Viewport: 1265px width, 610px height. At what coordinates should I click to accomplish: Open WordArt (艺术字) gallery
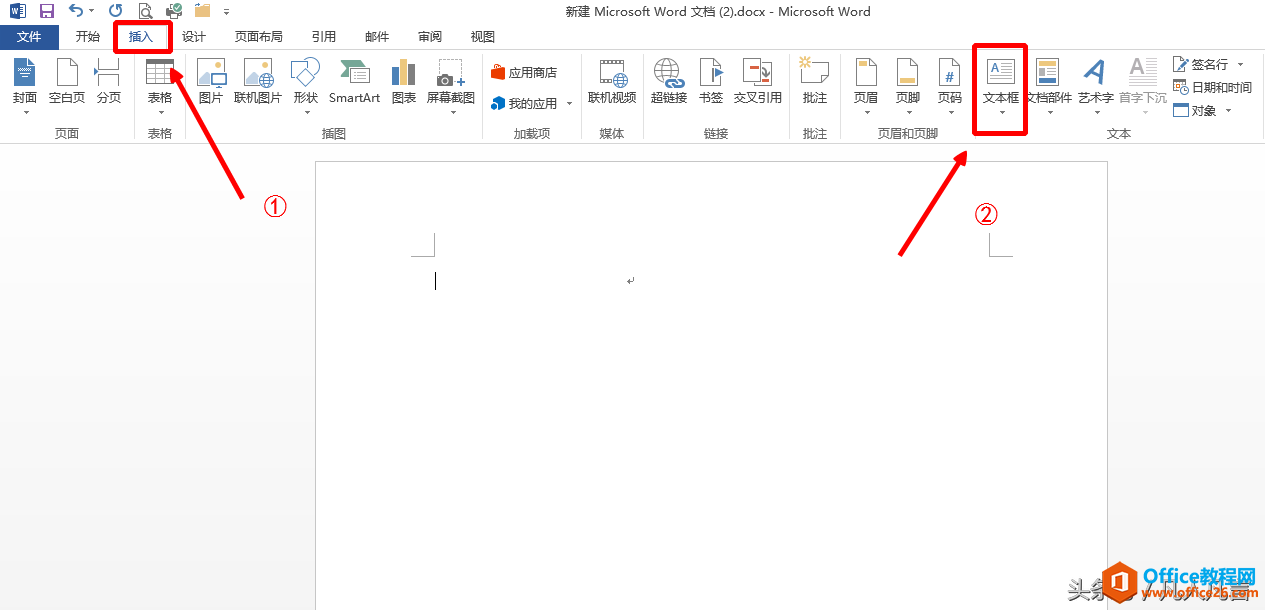click(1096, 85)
